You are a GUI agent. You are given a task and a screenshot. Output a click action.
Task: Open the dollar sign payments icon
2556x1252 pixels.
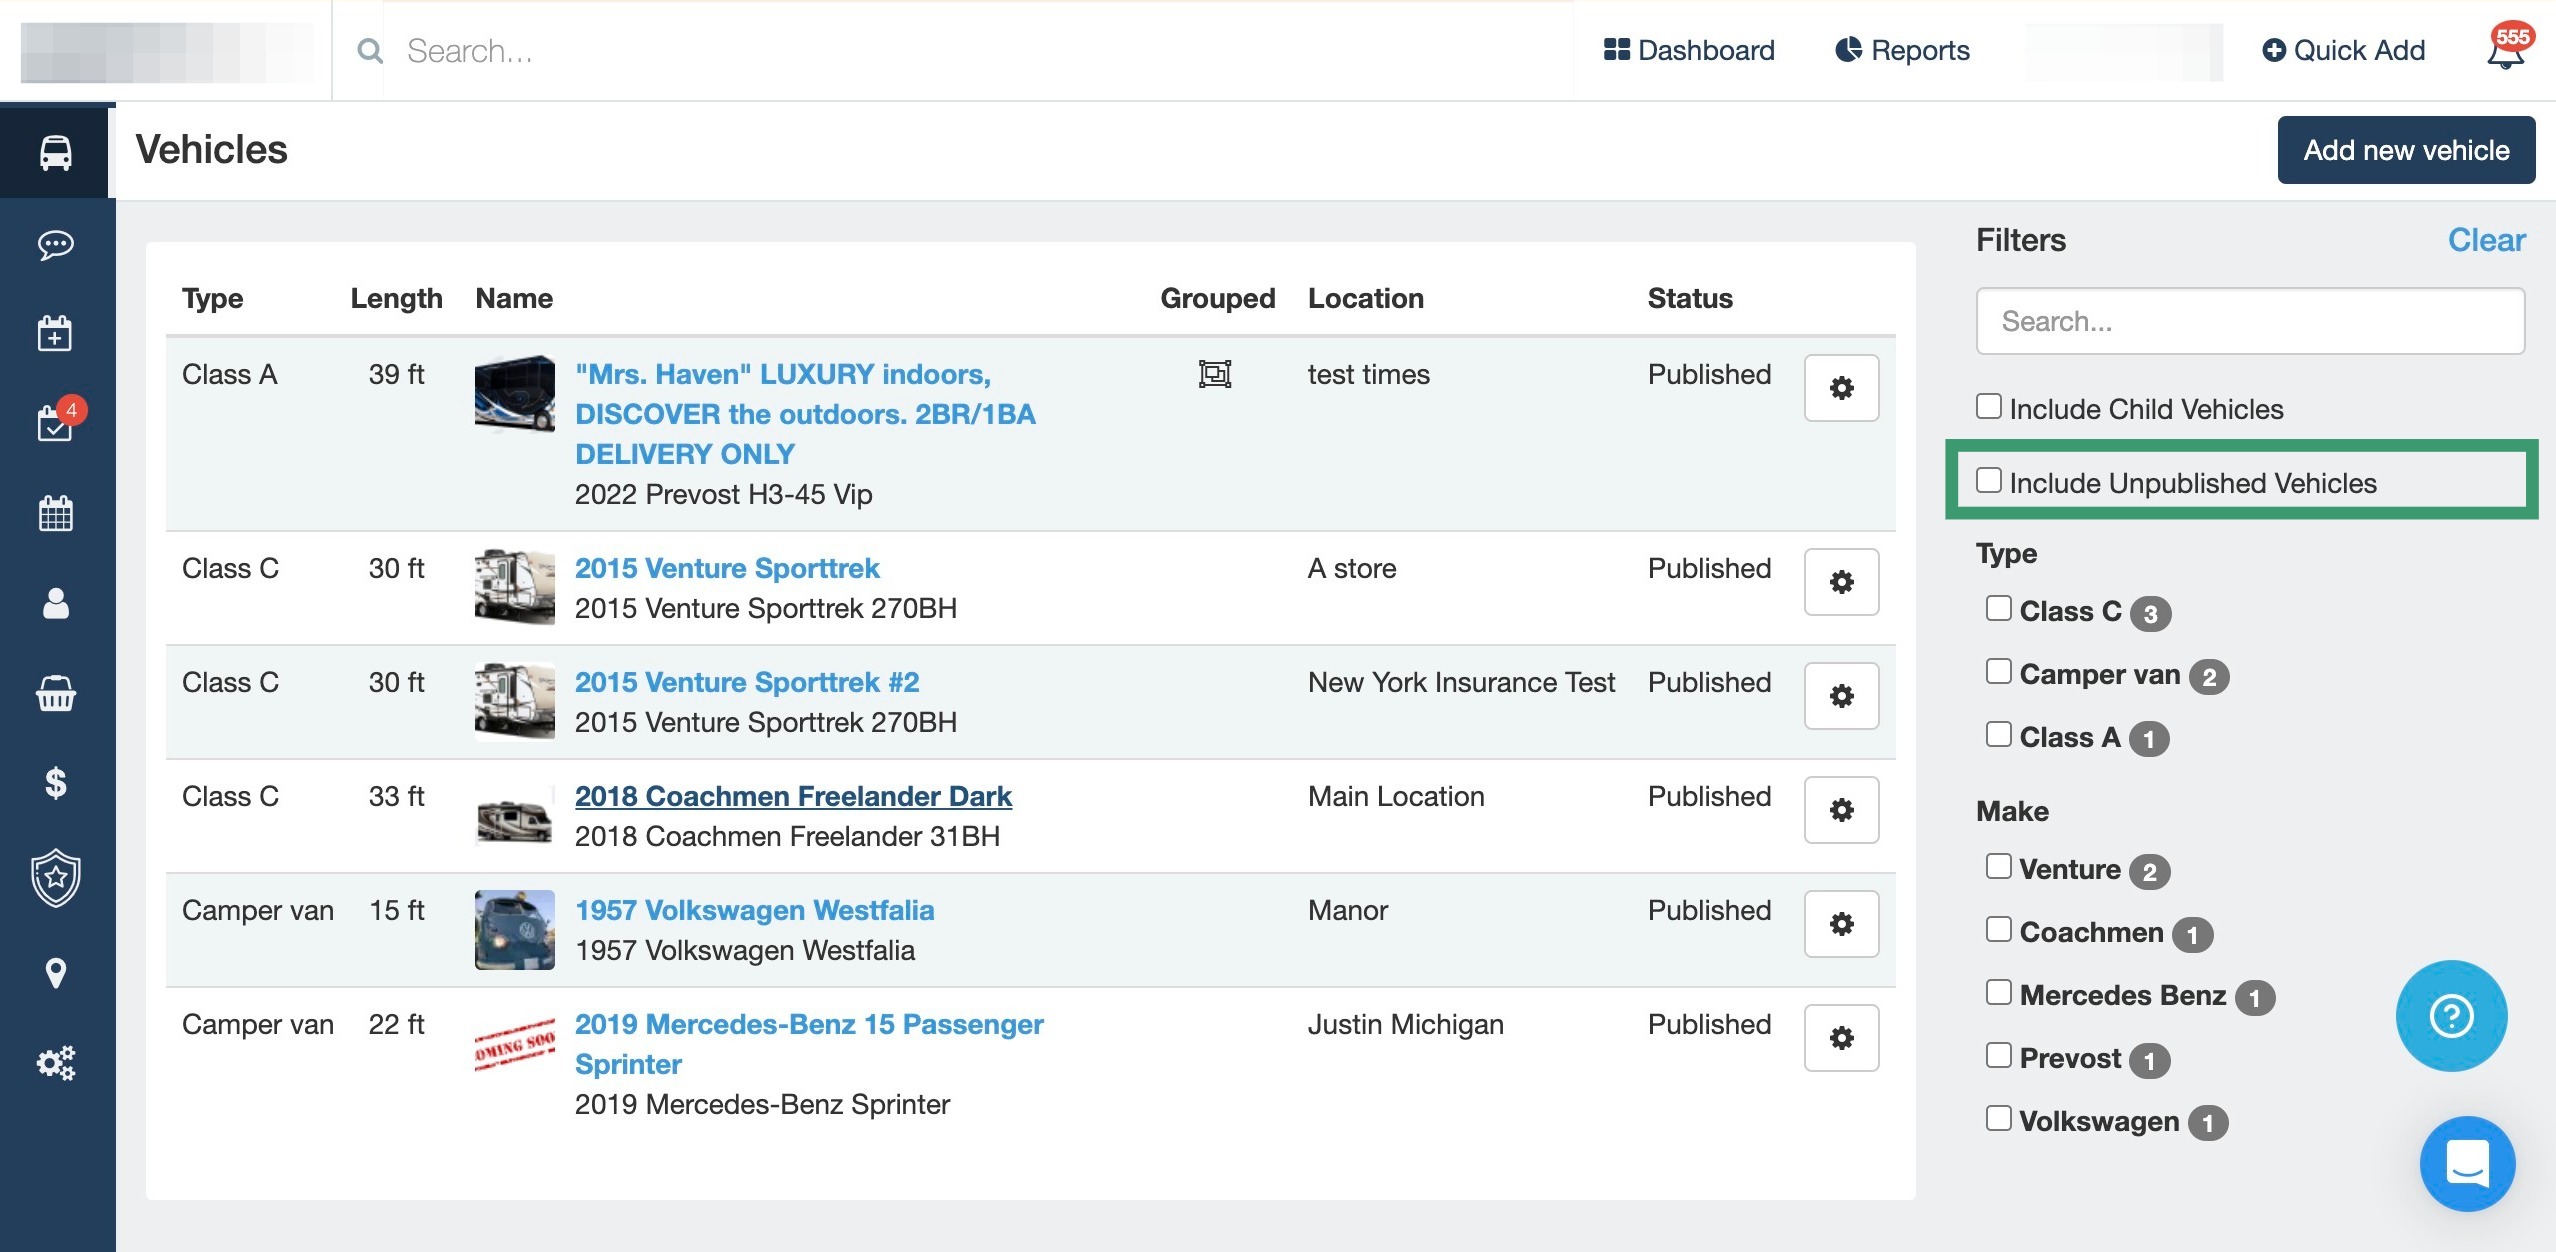tap(56, 783)
